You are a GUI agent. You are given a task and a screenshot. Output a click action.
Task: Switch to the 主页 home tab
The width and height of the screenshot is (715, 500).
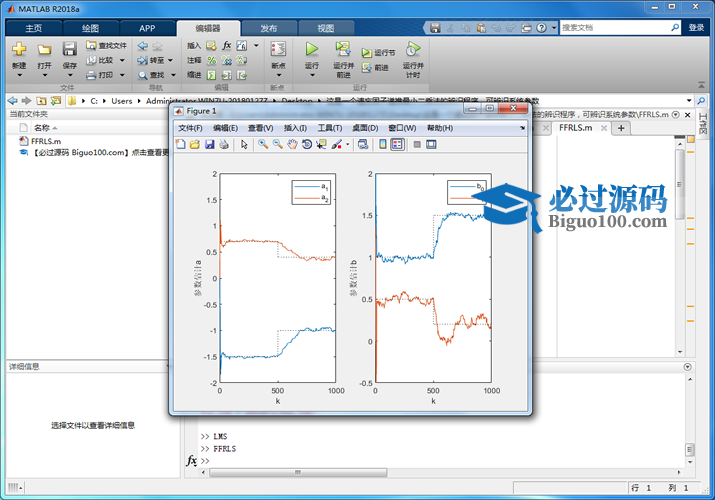(x=34, y=28)
